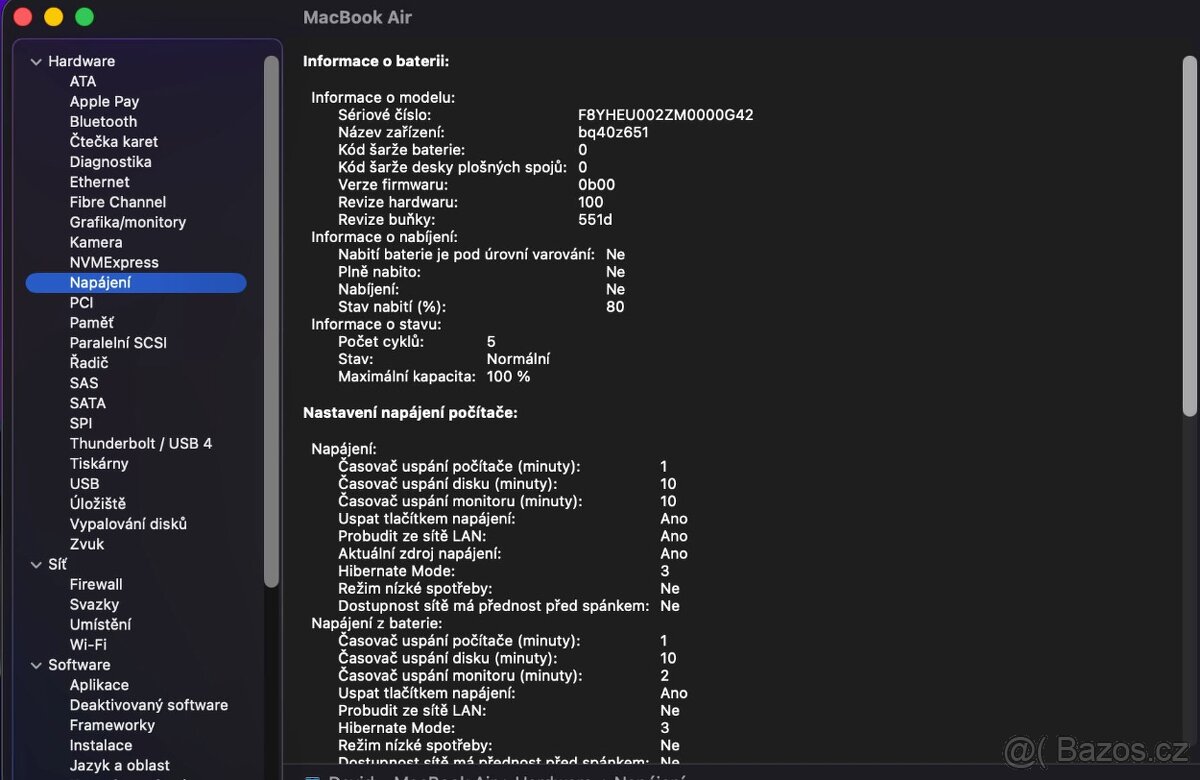Select Paměť in the sidebar

(91, 323)
